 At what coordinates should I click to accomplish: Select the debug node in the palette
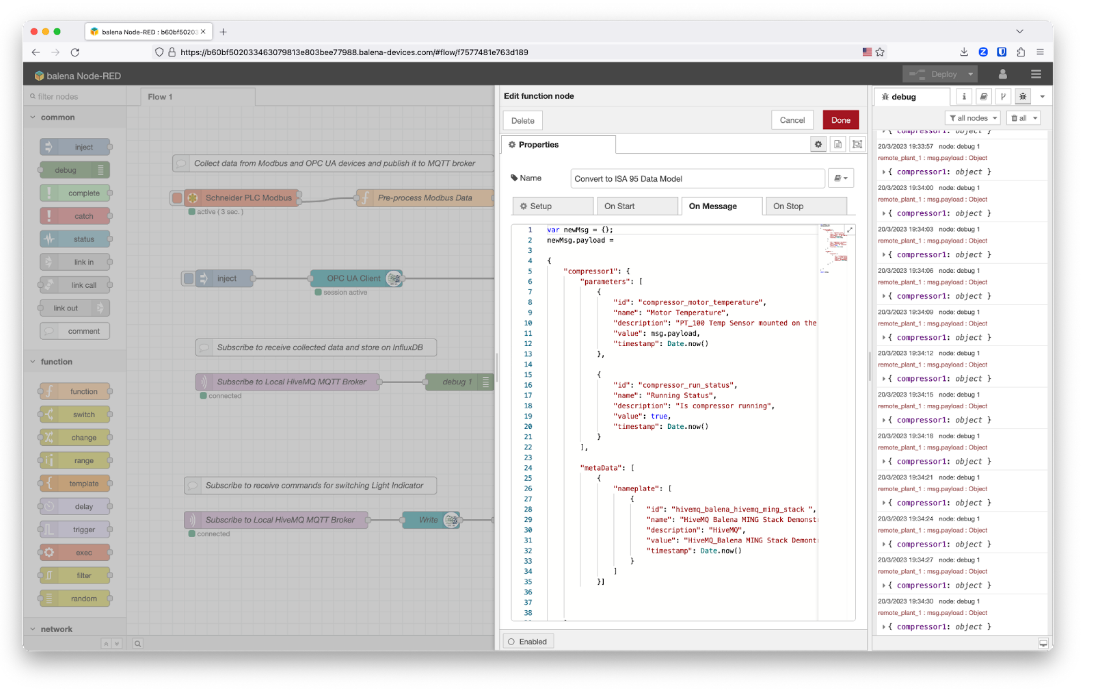[75, 169]
